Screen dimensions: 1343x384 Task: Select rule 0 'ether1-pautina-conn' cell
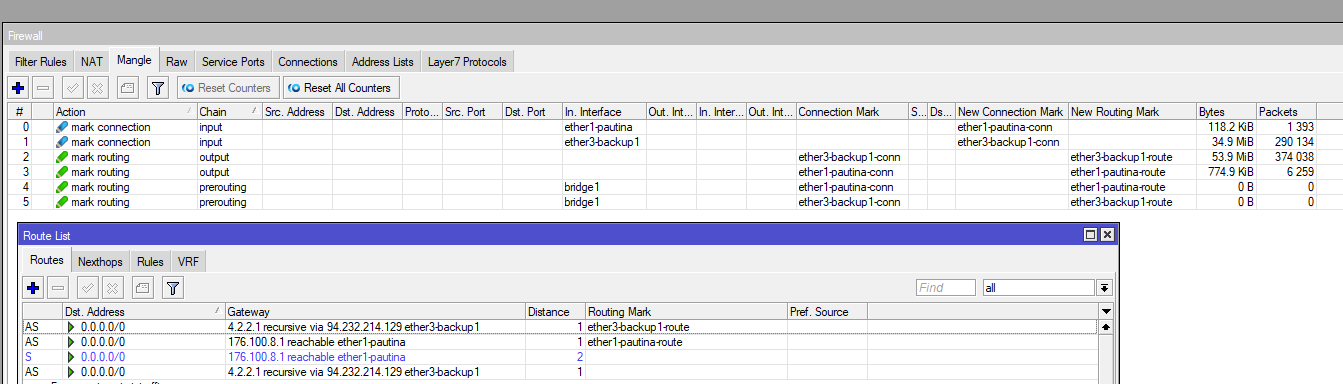[x=1012, y=127]
